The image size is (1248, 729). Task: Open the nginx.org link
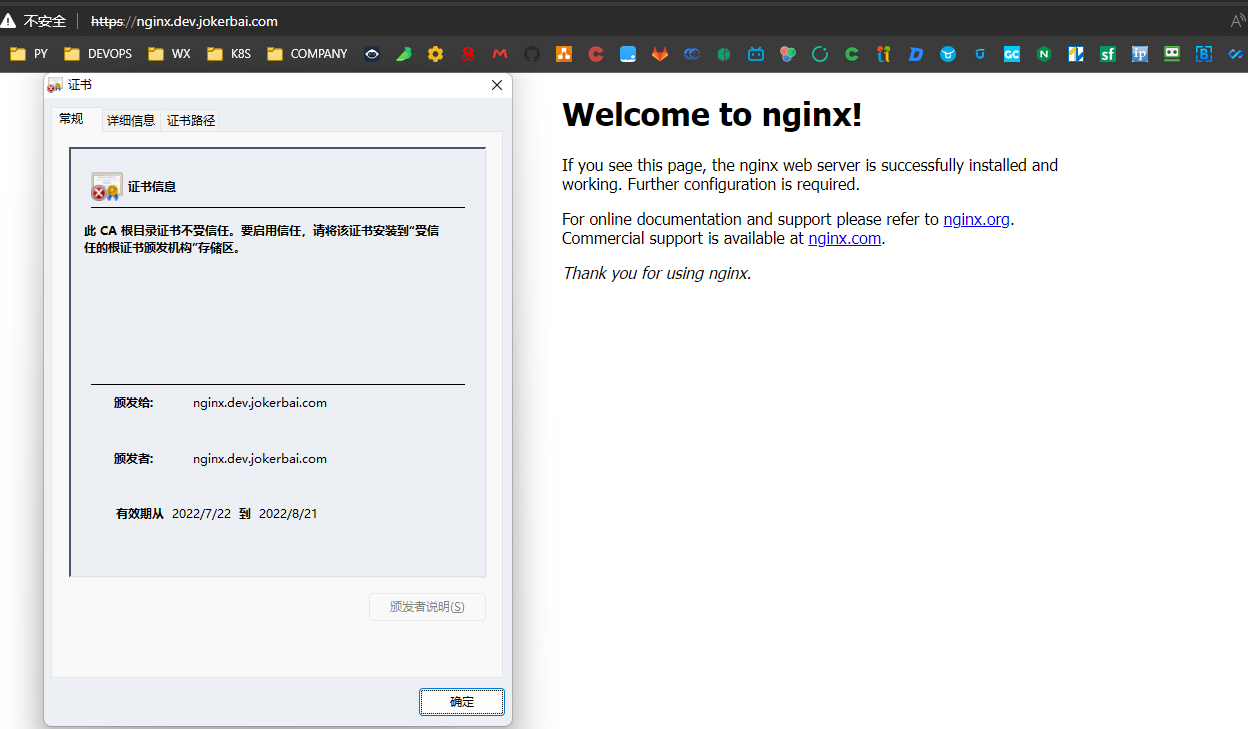[977, 219]
